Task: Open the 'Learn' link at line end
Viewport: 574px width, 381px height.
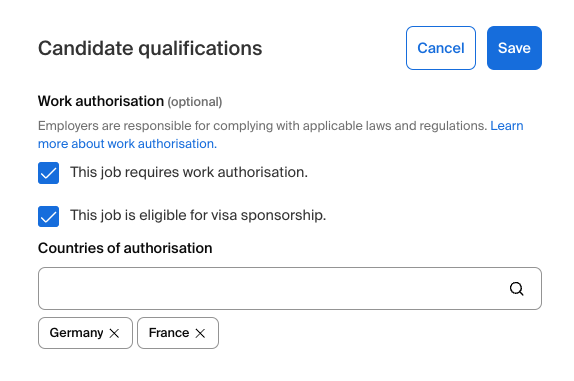Action: 507,126
